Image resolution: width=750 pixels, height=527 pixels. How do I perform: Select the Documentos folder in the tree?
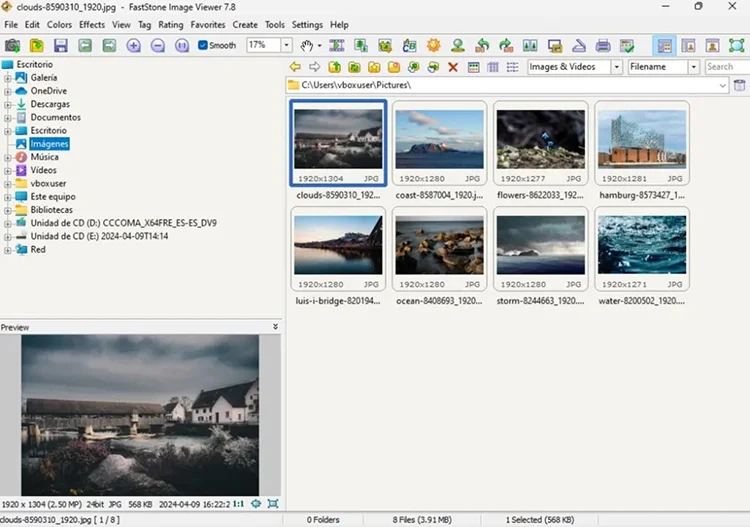point(55,117)
